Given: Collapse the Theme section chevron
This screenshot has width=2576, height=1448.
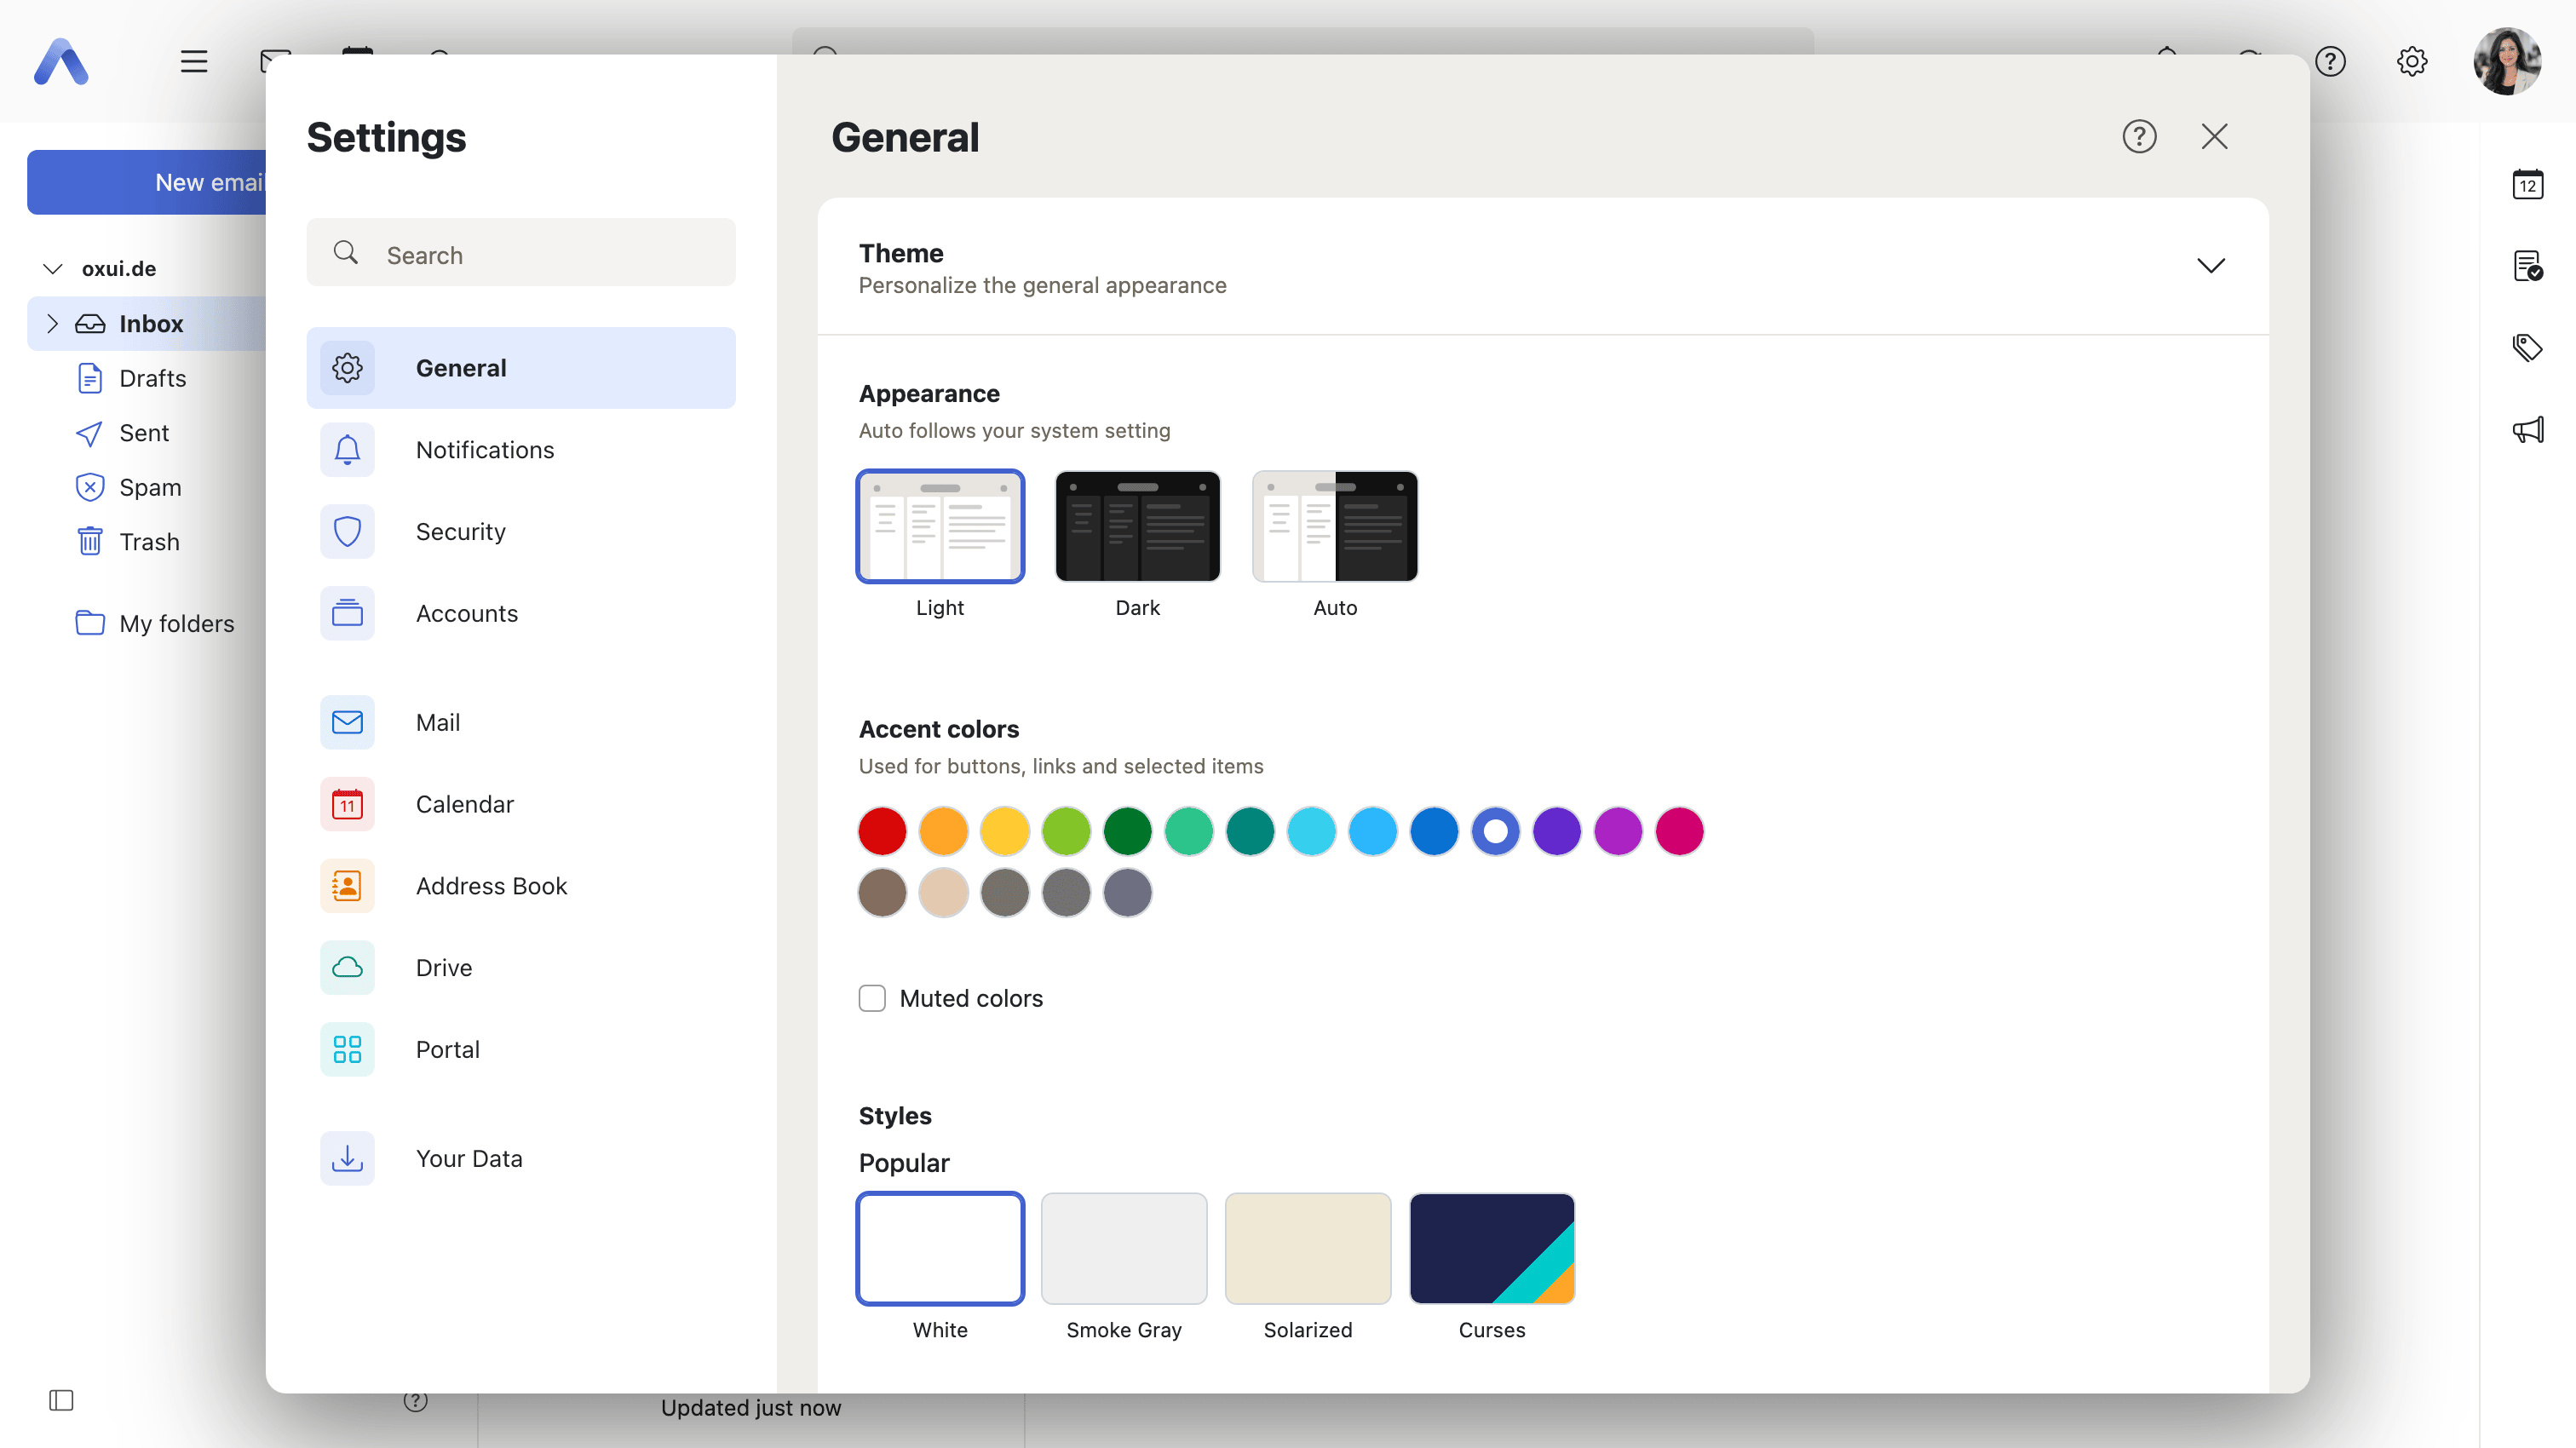Looking at the screenshot, I should click(2210, 265).
